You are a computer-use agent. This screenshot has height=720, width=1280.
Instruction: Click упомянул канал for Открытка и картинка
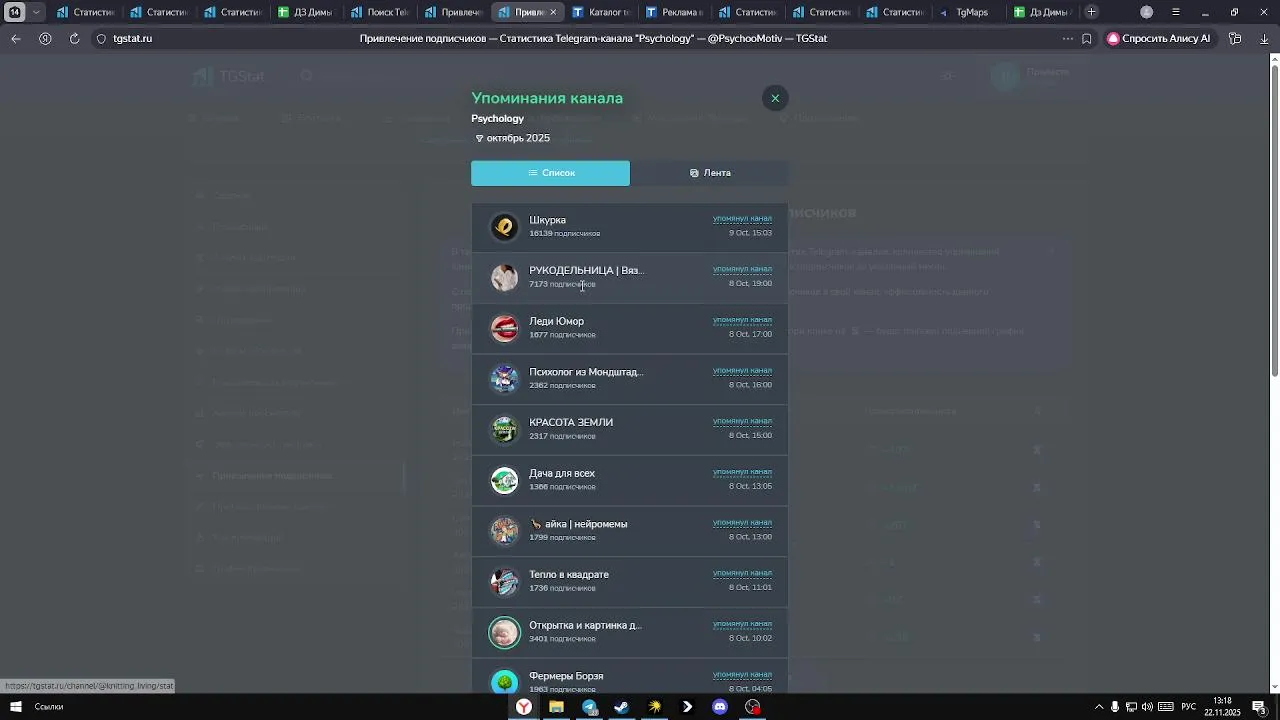tap(742, 624)
